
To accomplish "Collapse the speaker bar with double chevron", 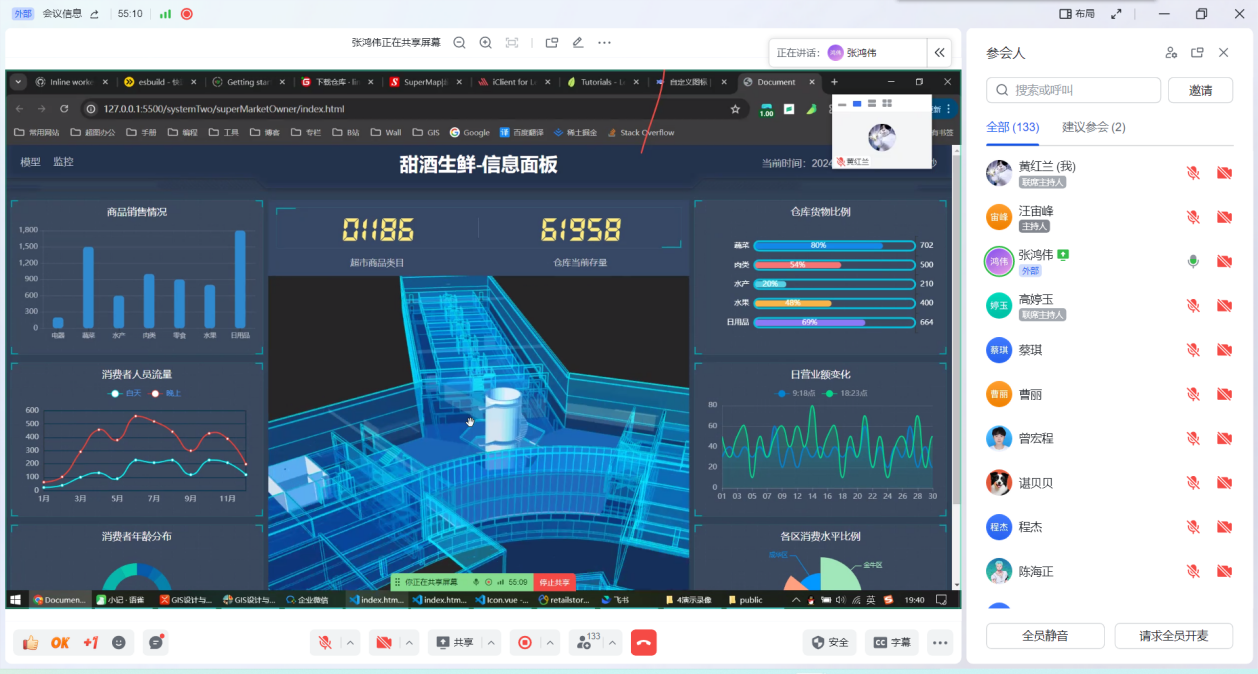I will tap(940, 53).
